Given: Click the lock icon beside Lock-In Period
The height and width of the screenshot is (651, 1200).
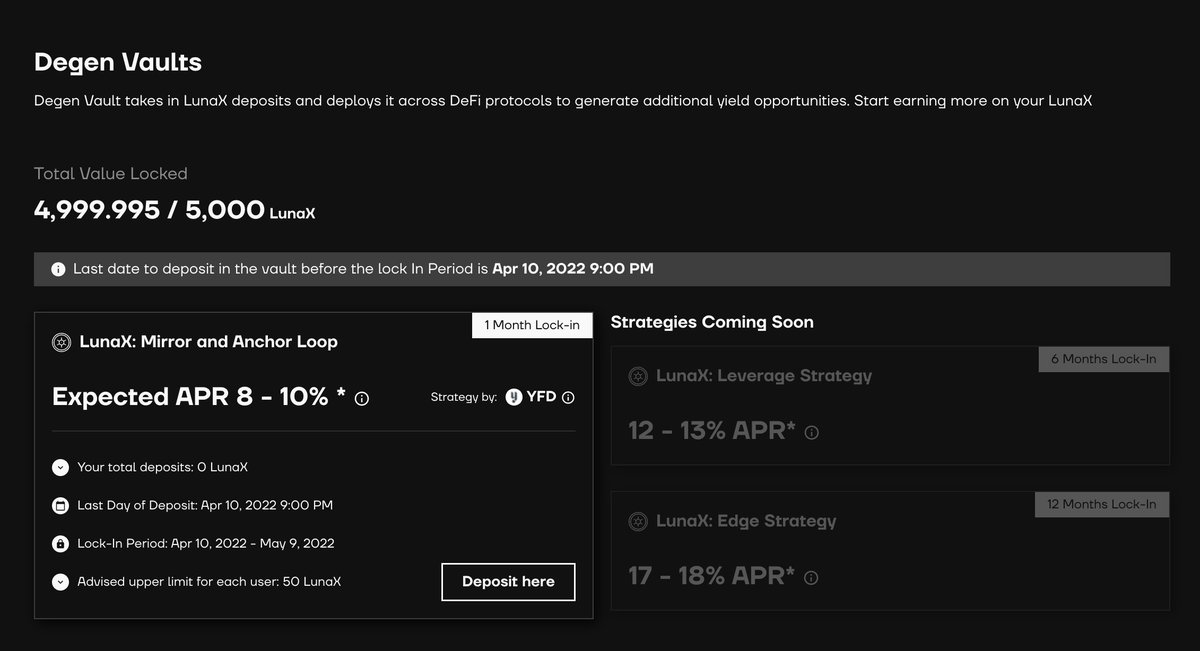Looking at the screenshot, I should (60, 544).
